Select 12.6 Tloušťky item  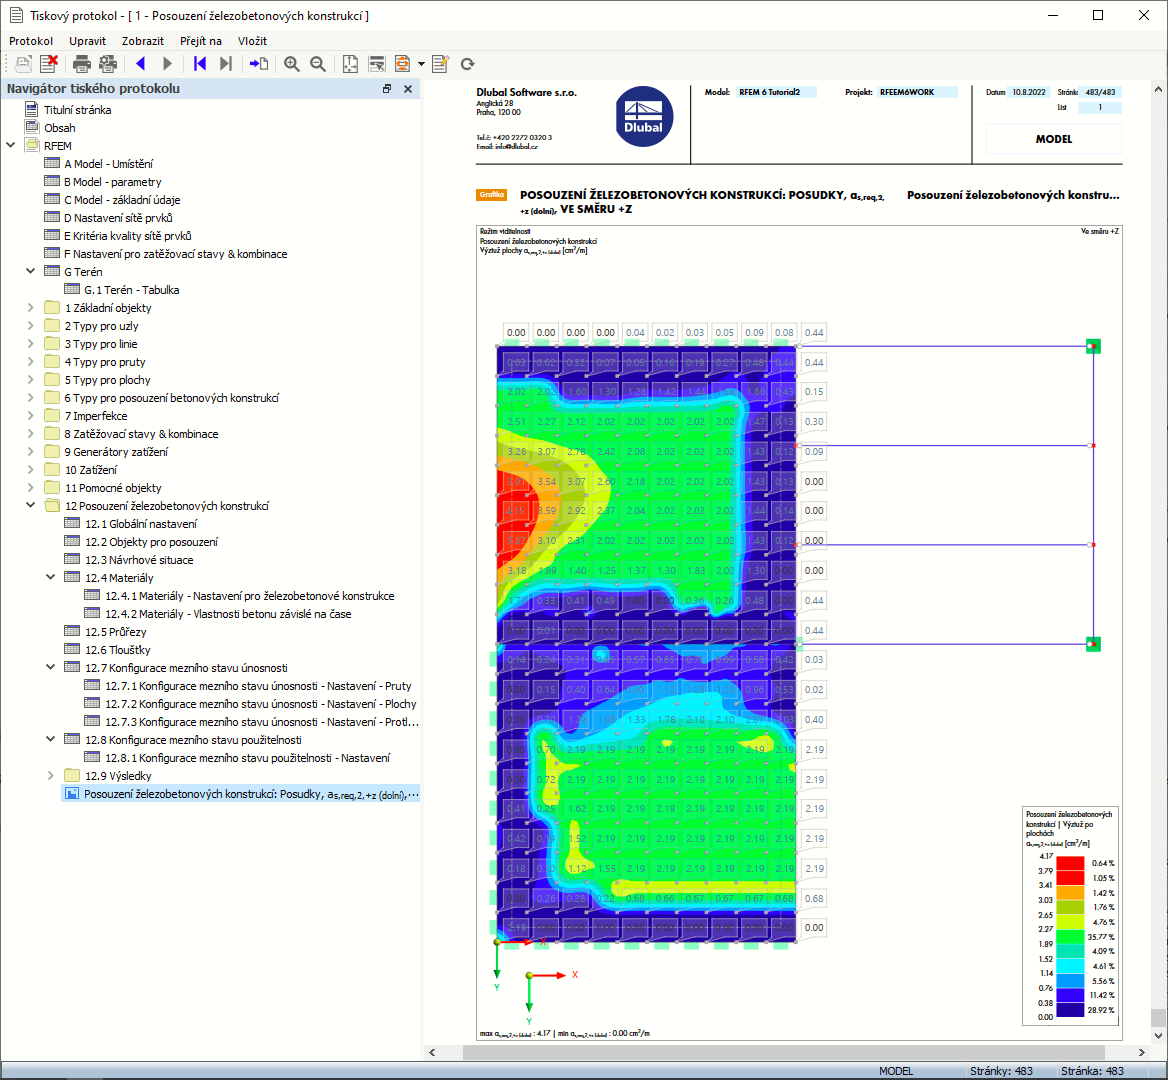(x=117, y=649)
